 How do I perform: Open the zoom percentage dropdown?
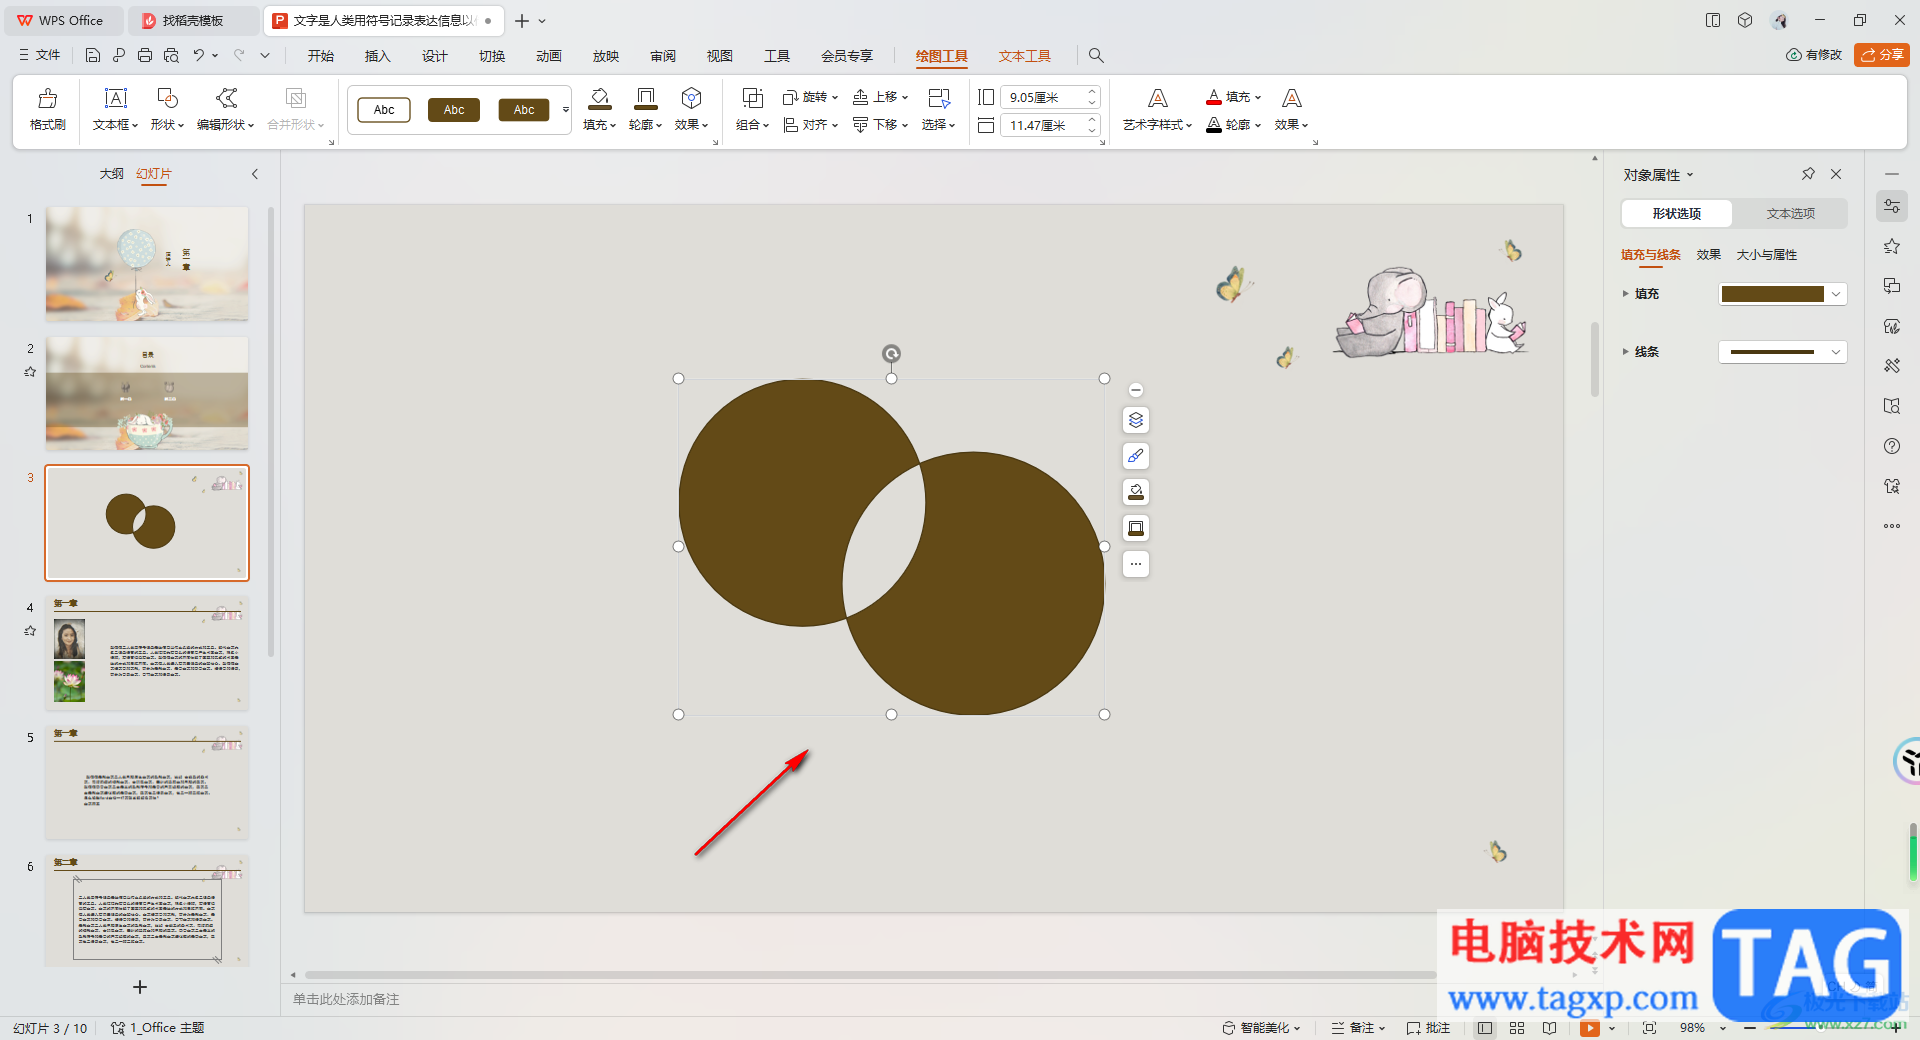click(1722, 1028)
